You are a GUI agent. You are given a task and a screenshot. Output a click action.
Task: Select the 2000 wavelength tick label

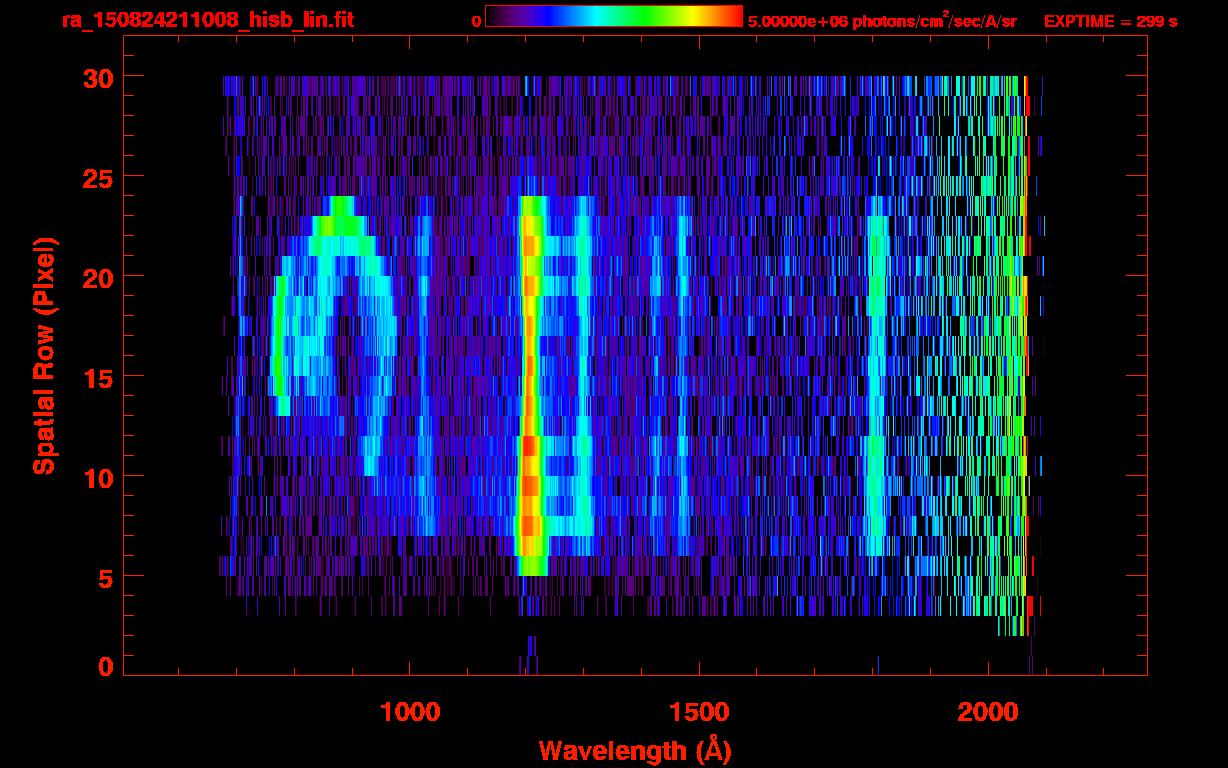pos(987,711)
